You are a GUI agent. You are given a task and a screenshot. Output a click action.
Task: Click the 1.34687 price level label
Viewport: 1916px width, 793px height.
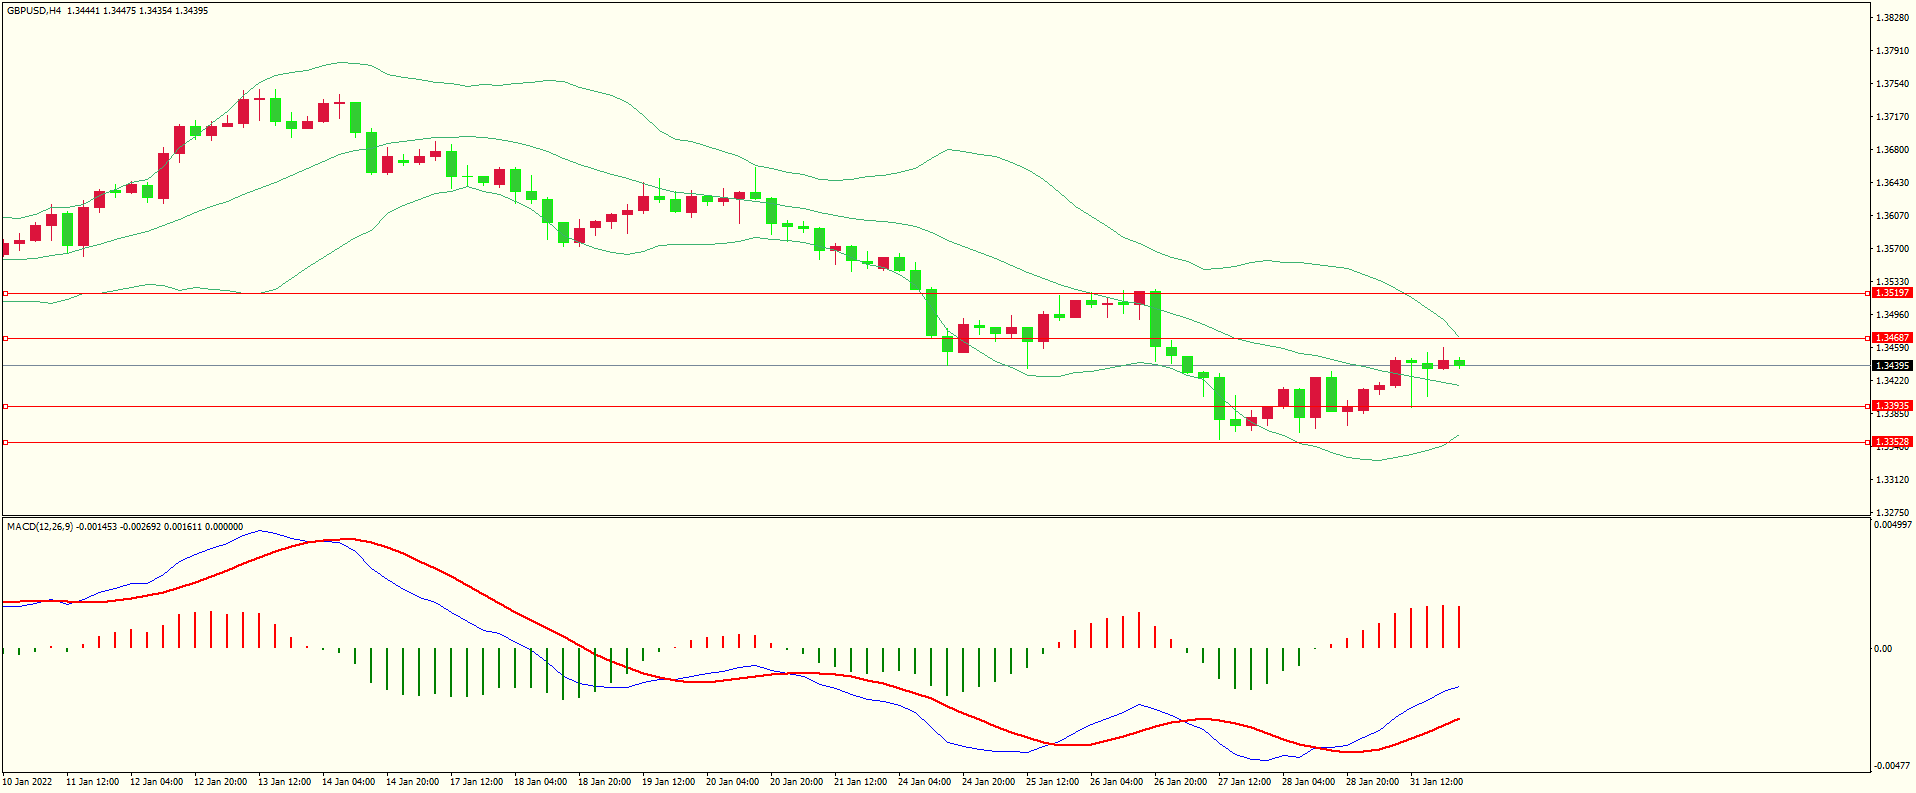1892,338
